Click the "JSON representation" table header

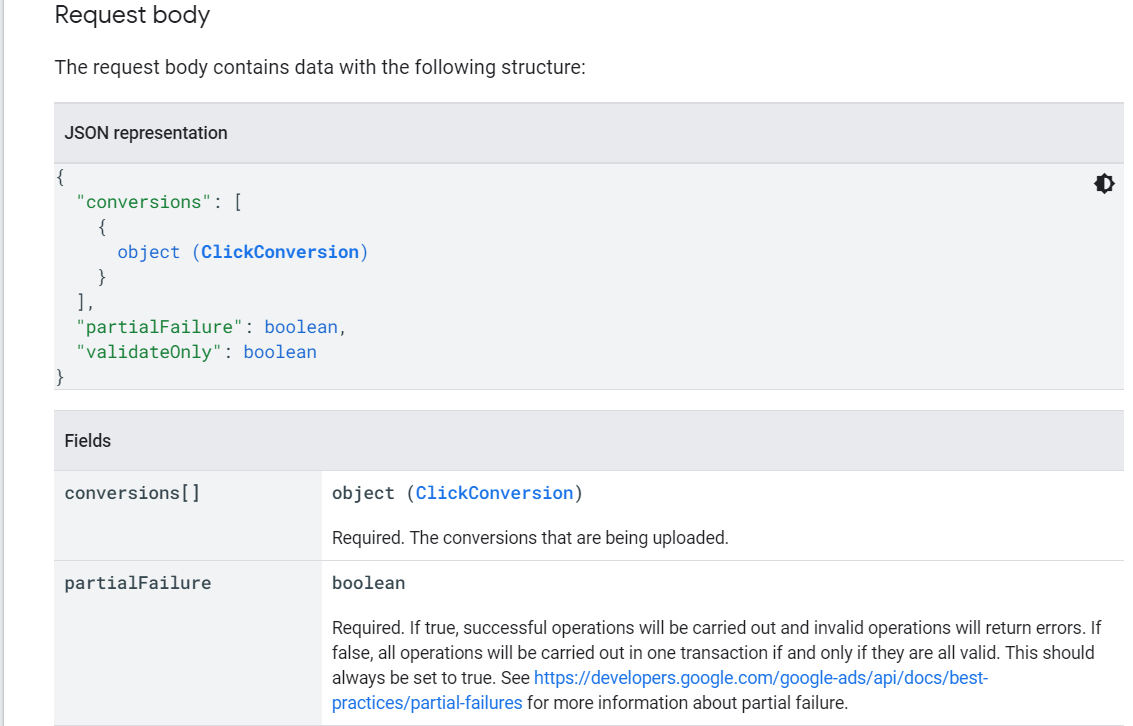pos(146,133)
